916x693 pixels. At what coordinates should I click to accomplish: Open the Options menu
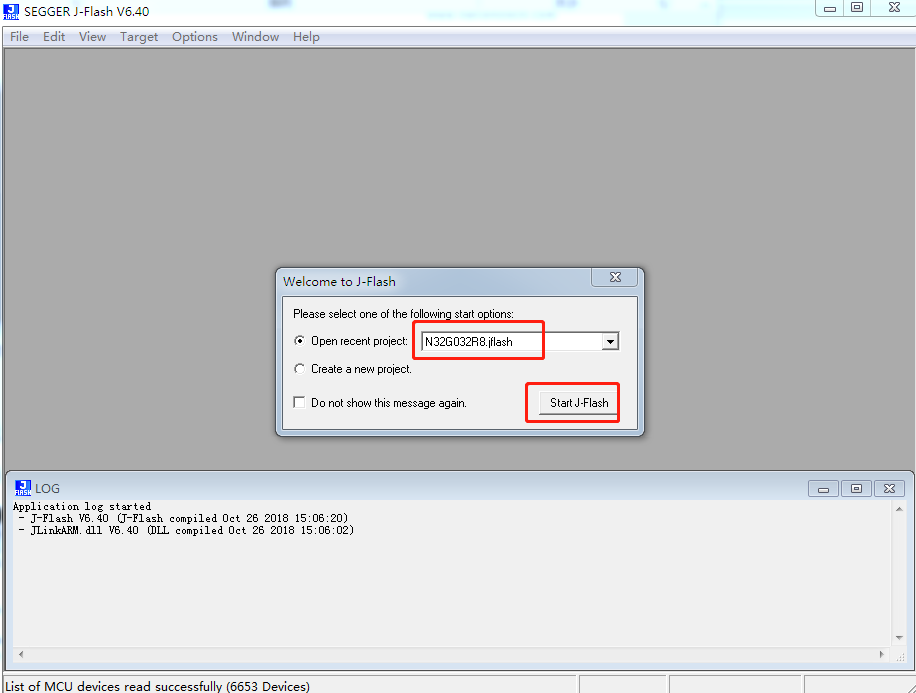click(x=195, y=37)
